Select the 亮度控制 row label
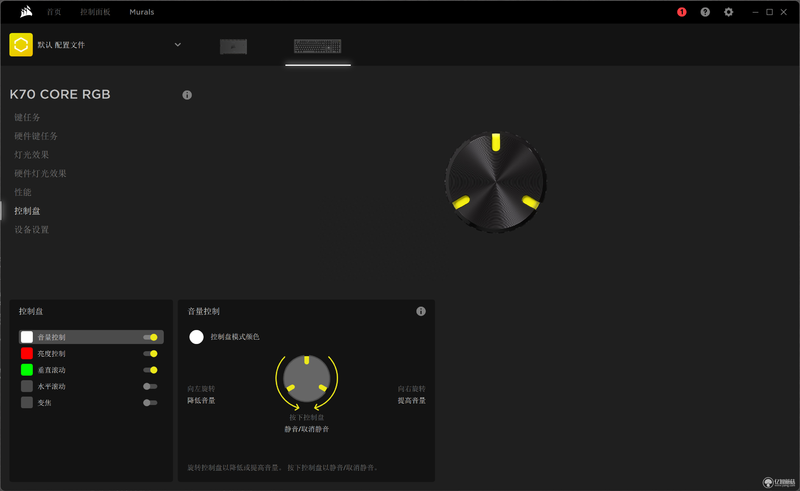800x491 pixels. click(x=52, y=354)
